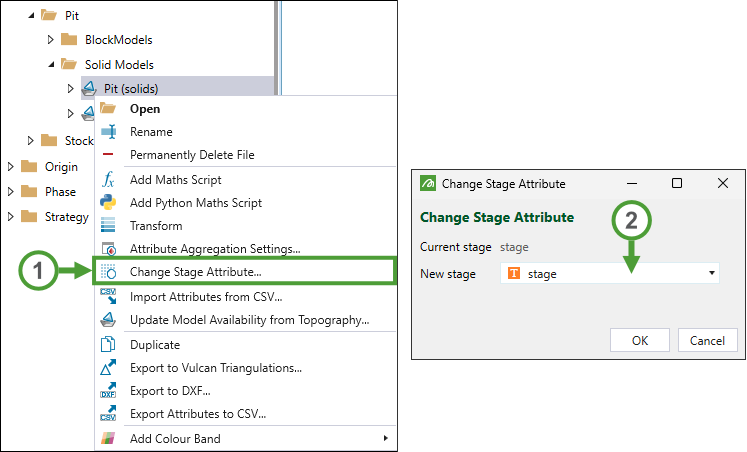Viewport: 747px width, 452px height.
Task: Click the Import Attributes CSV icon
Action: tap(109, 297)
